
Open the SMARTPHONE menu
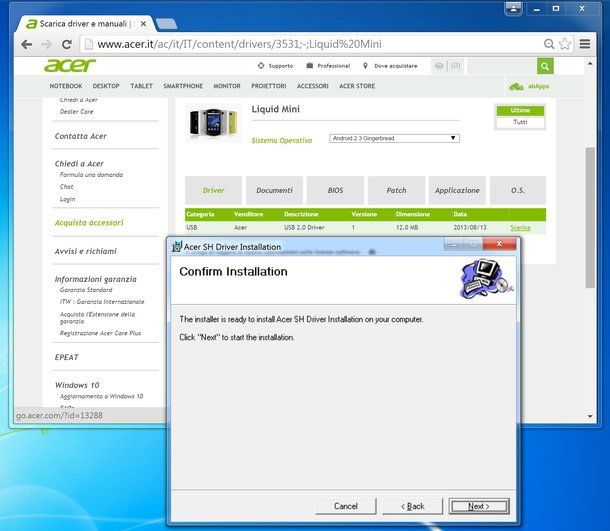183,86
